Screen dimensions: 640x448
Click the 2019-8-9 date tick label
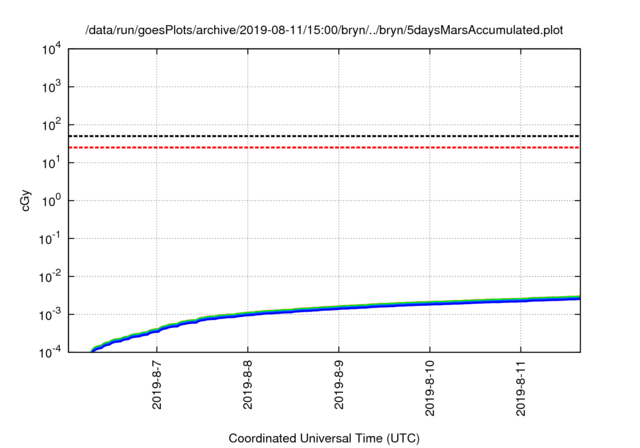pos(339,385)
